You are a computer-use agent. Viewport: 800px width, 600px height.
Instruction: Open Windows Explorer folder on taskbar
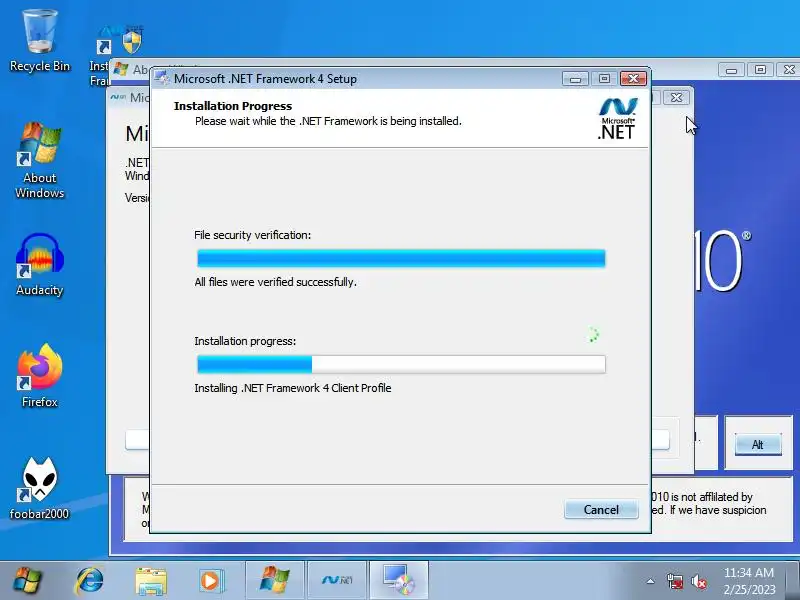[151, 581]
